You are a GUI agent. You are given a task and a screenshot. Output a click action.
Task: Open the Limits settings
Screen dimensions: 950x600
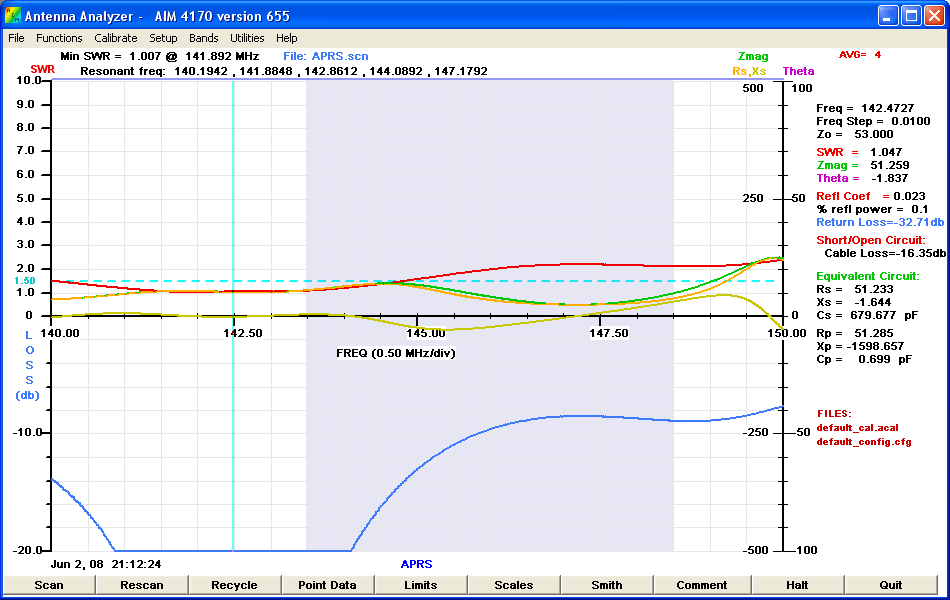[420, 585]
